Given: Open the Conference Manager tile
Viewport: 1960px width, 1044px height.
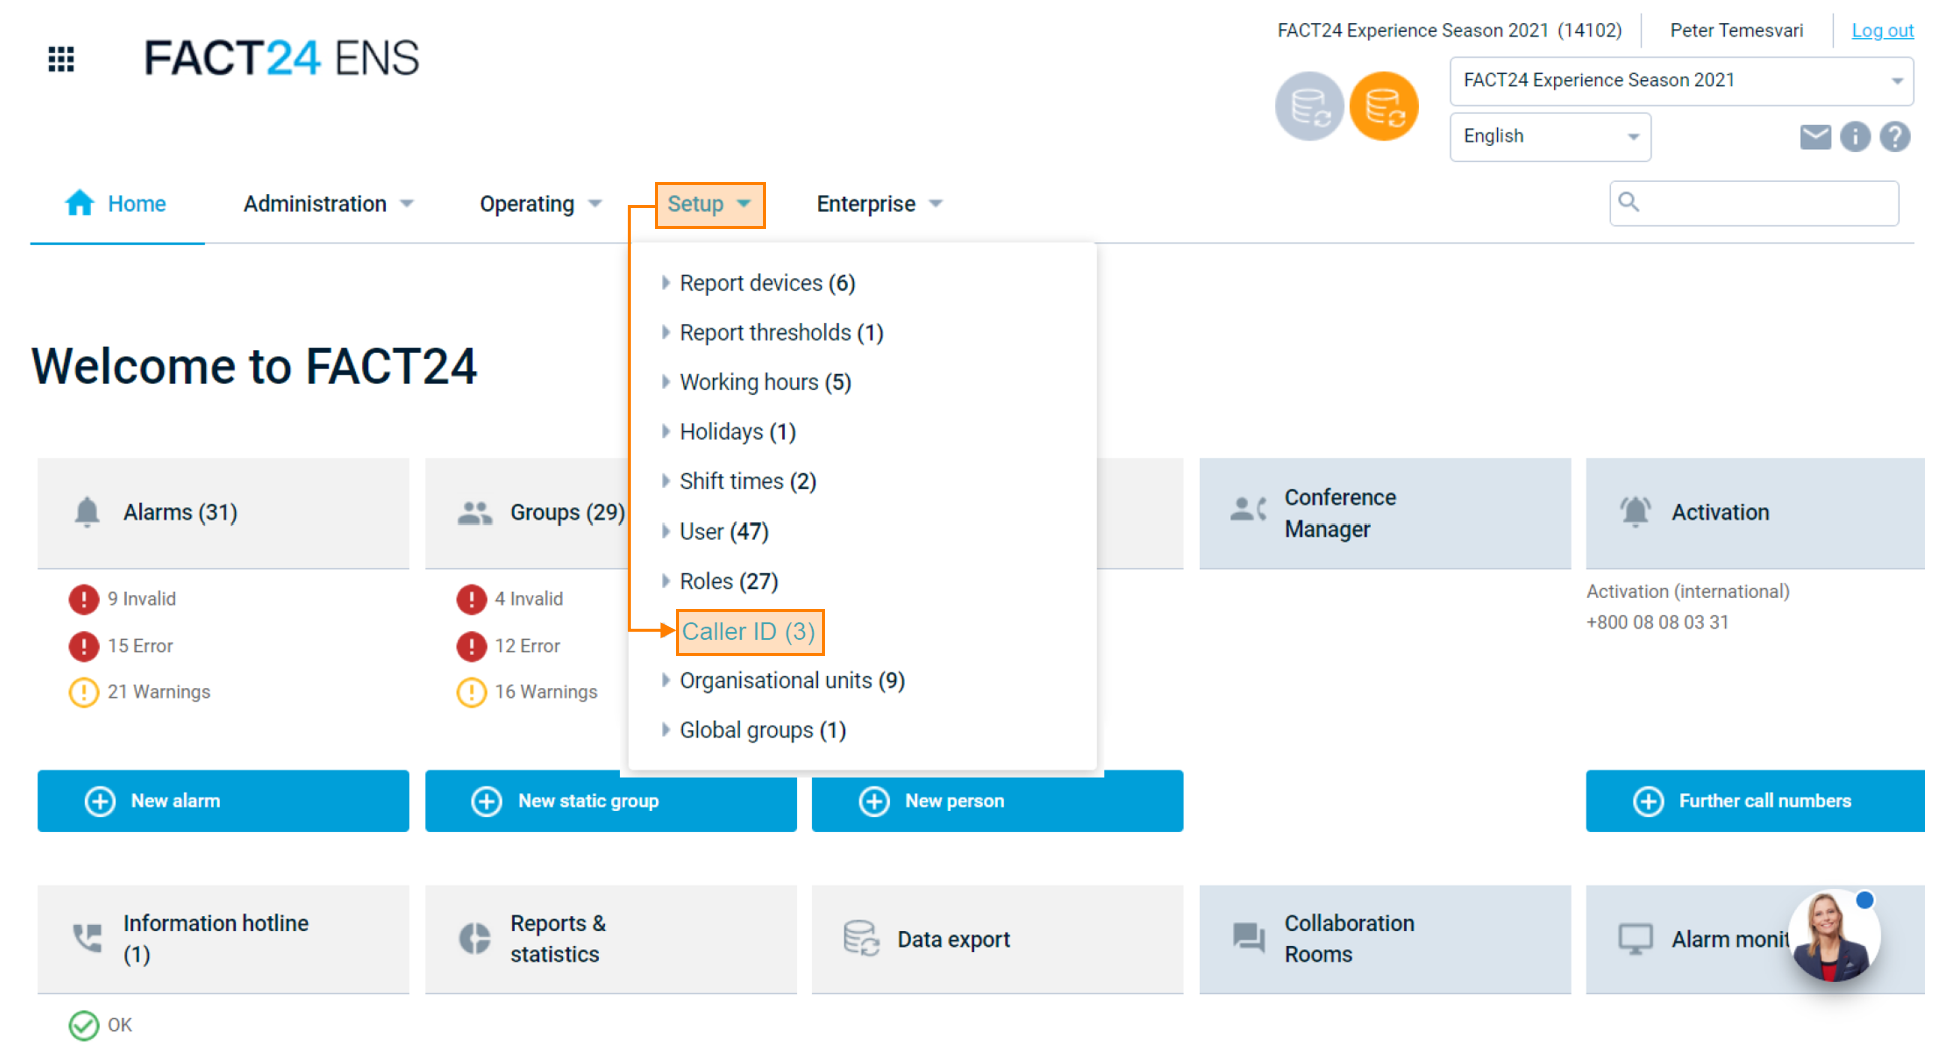Looking at the screenshot, I should click(x=1385, y=513).
